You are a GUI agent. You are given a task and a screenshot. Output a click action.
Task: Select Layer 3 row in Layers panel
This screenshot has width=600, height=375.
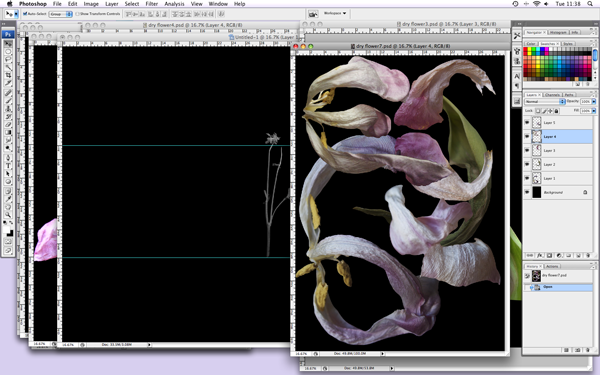tap(558, 150)
